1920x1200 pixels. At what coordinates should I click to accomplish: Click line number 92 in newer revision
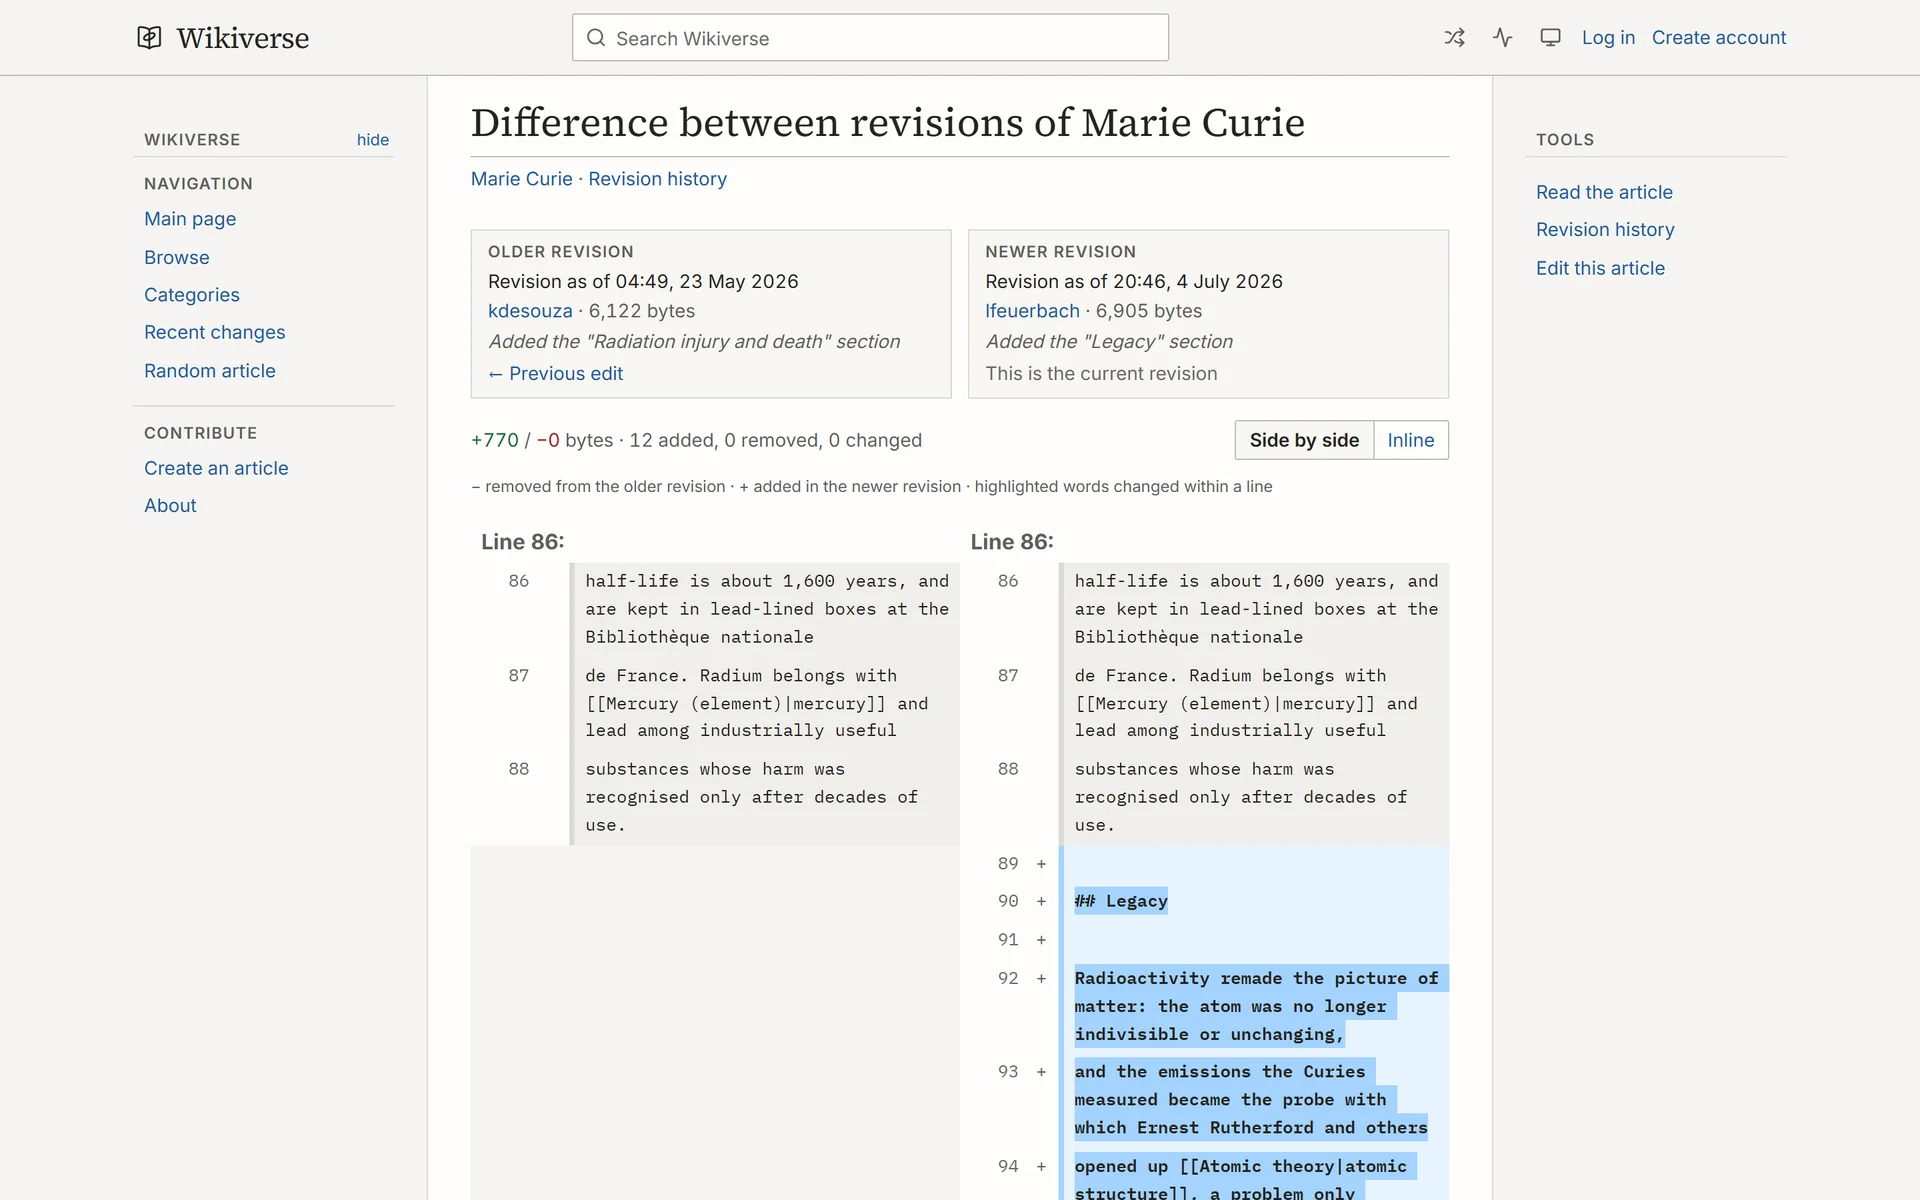click(x=1008, y=978)
